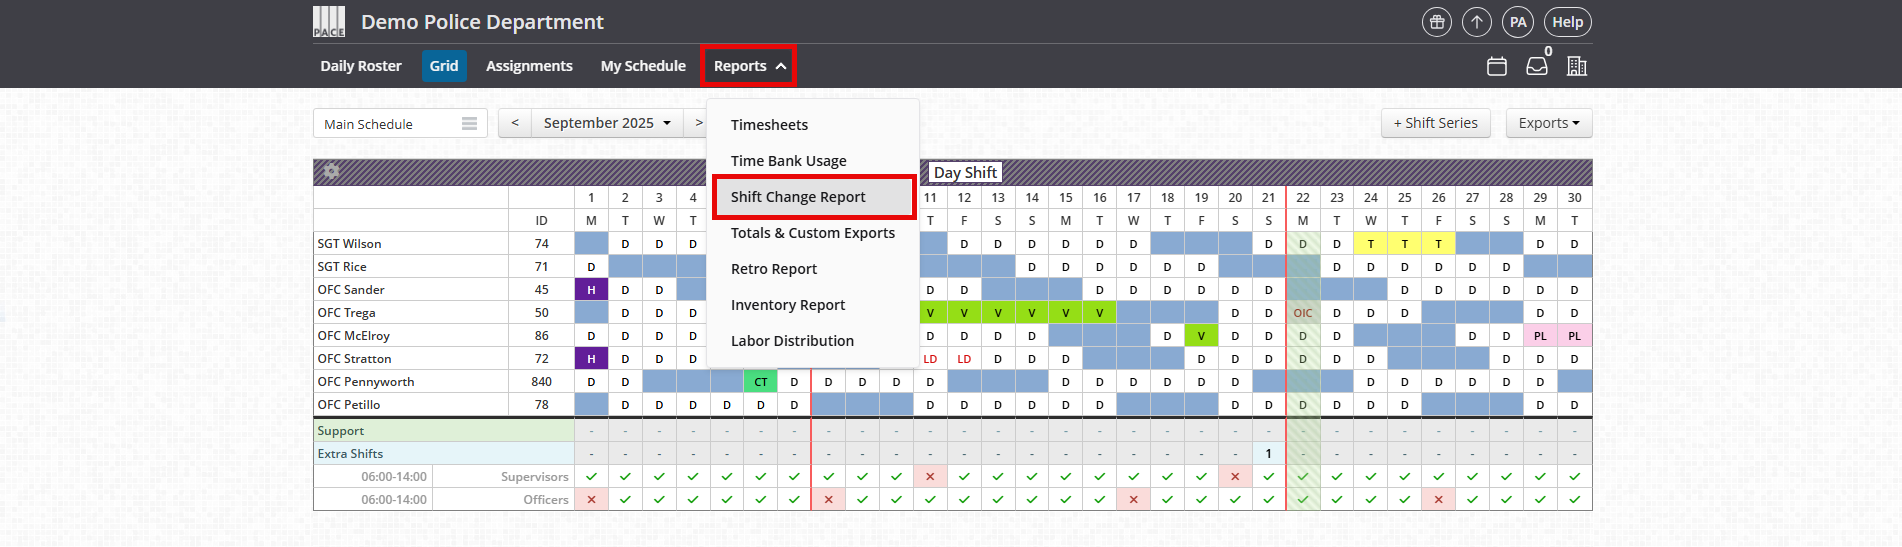Click the building organization icon

point(1577,66)
